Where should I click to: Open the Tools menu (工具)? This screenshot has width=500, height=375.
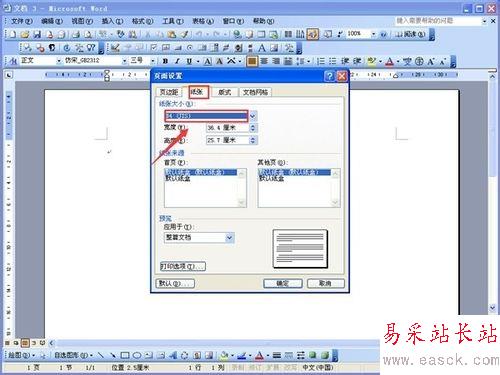point(173,21)
